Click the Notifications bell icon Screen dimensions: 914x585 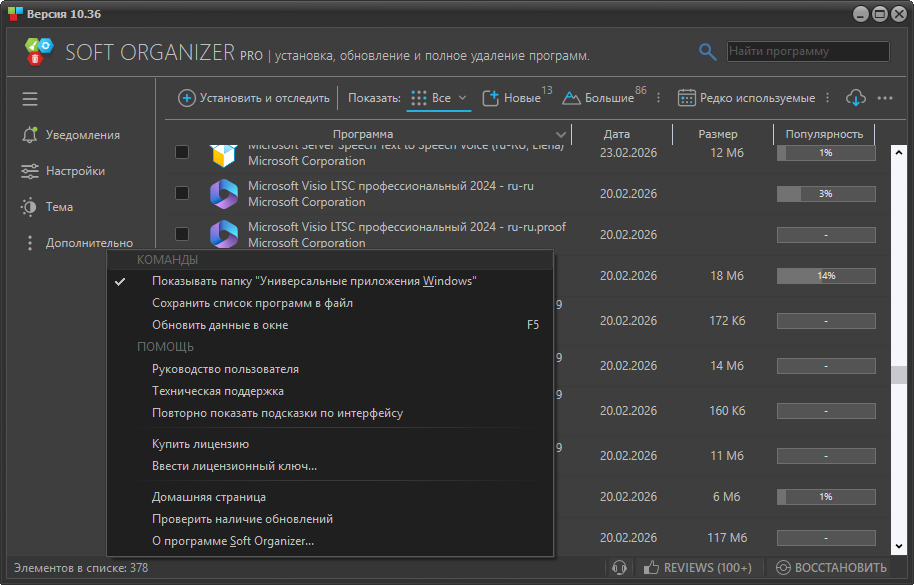tap(30, 135)
